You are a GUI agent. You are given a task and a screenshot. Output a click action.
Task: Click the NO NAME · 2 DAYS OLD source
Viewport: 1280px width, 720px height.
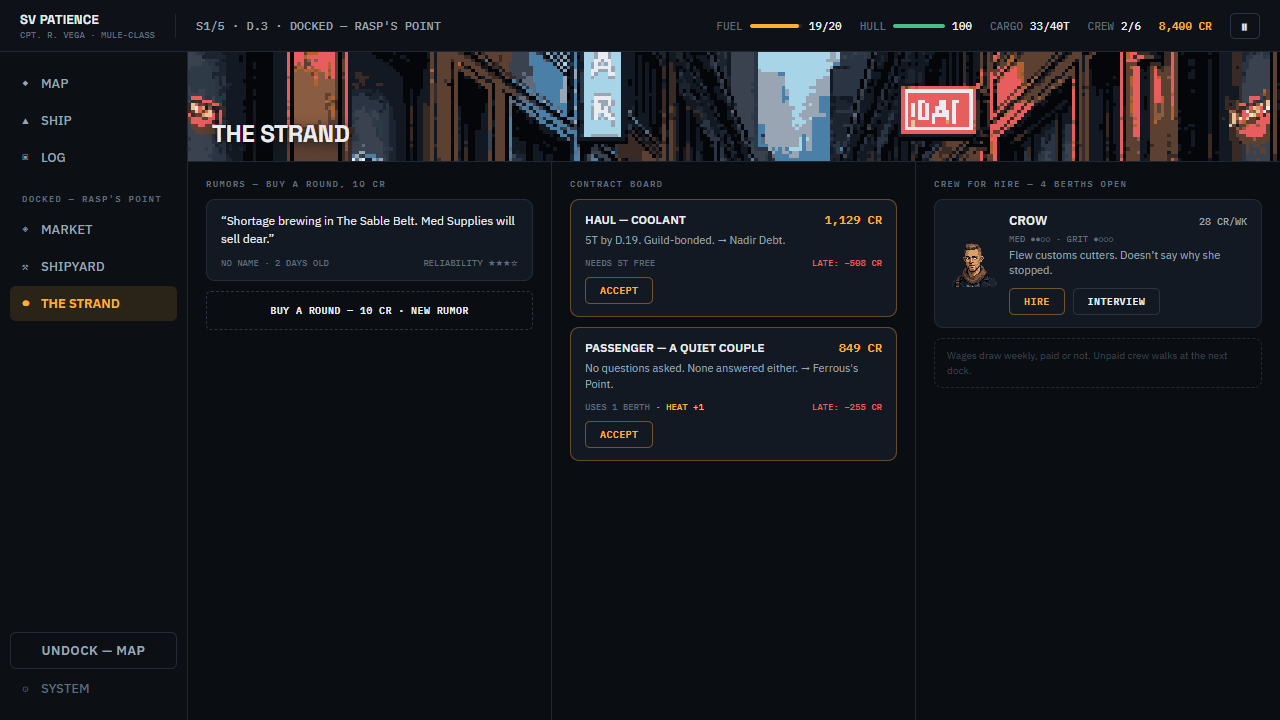point(275,263)
